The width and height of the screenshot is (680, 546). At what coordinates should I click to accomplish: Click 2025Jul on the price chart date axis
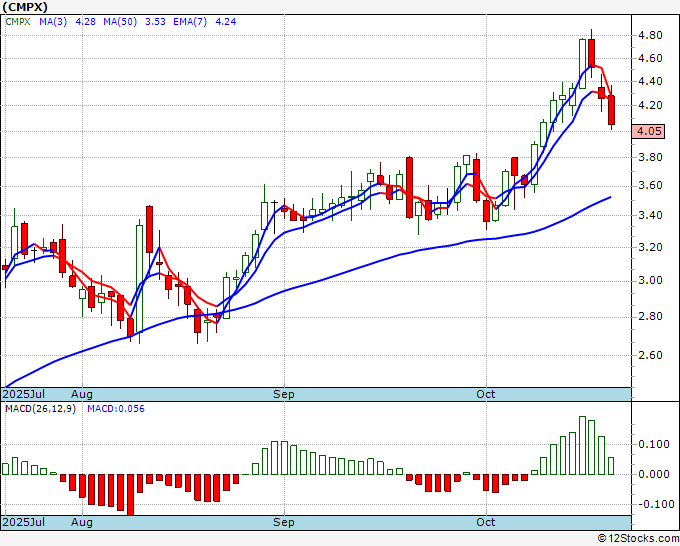coord(24,394)
